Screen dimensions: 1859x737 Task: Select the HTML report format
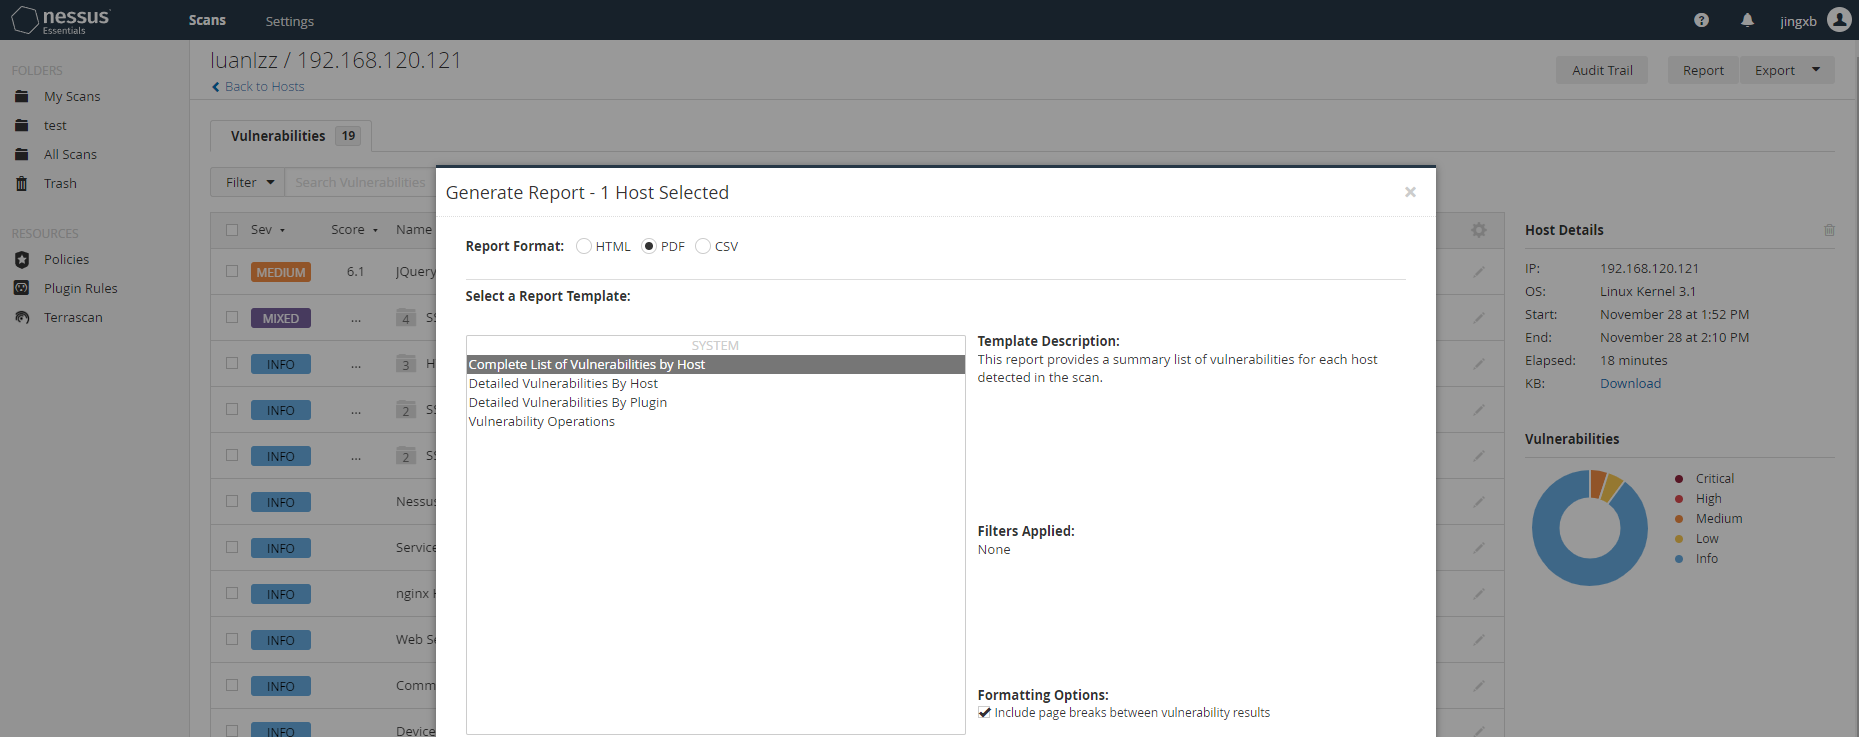(x=584, y=246)
